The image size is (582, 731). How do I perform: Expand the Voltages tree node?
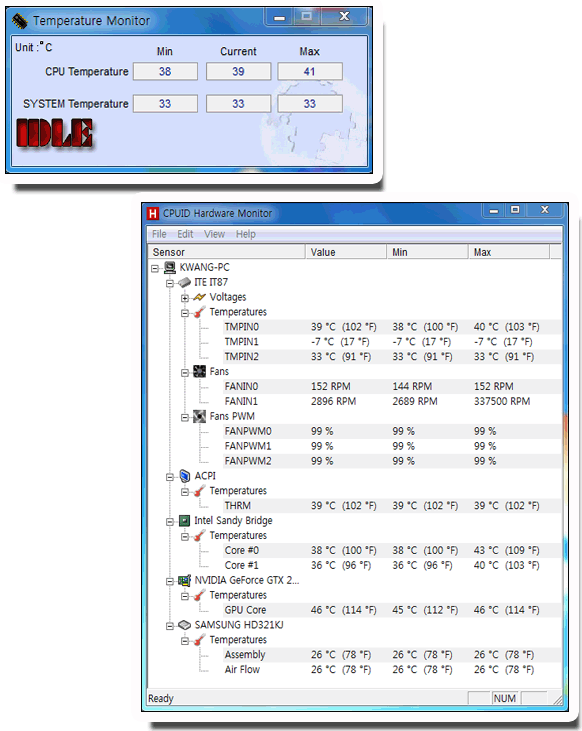(185, 298)
